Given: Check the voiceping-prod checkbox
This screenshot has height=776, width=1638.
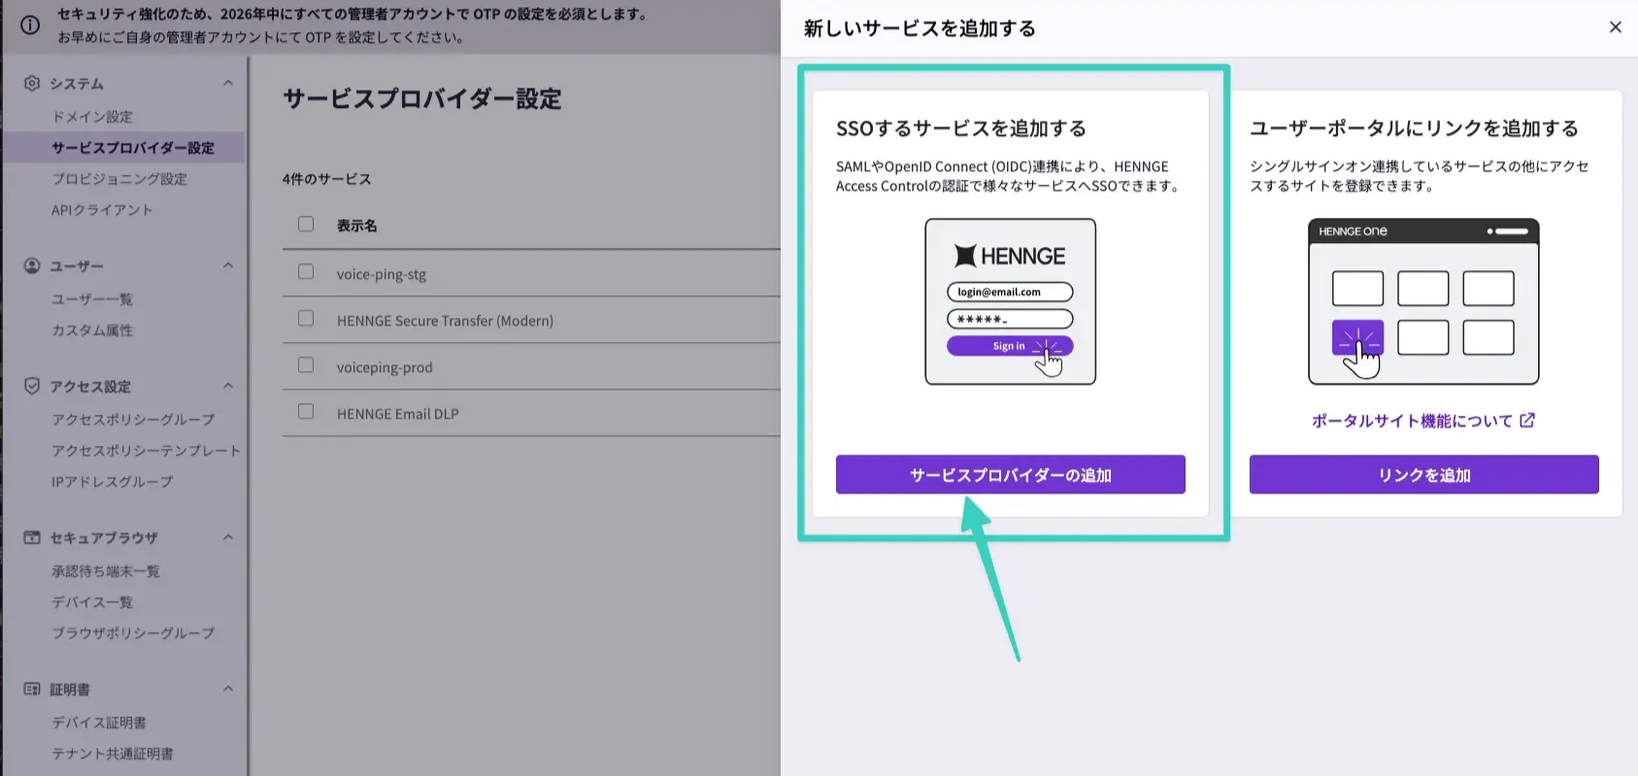Looking at the screenshot, I should tap(306, 365).
